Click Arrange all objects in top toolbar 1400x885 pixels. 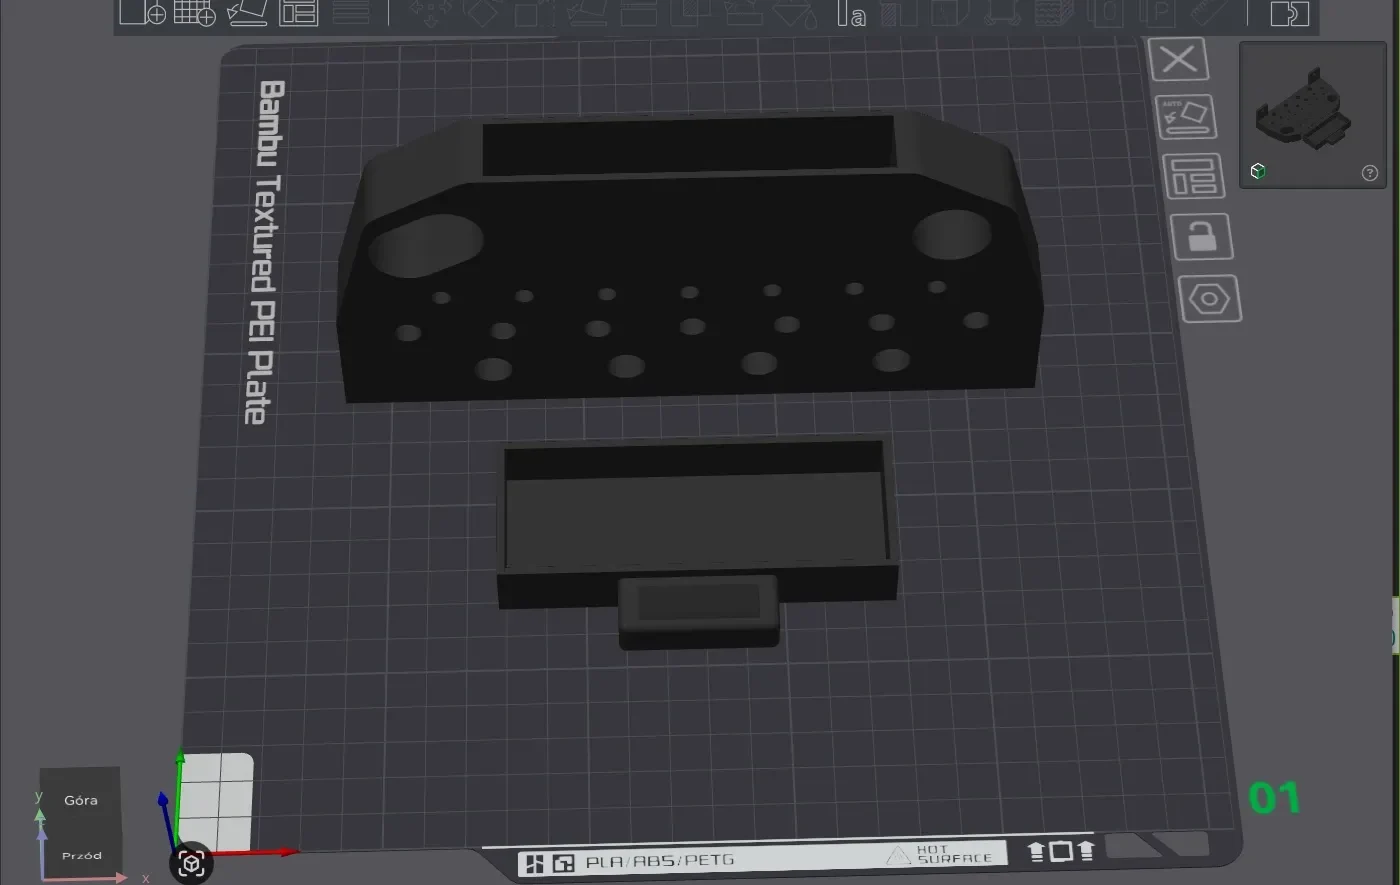click(x=299, y=12)
